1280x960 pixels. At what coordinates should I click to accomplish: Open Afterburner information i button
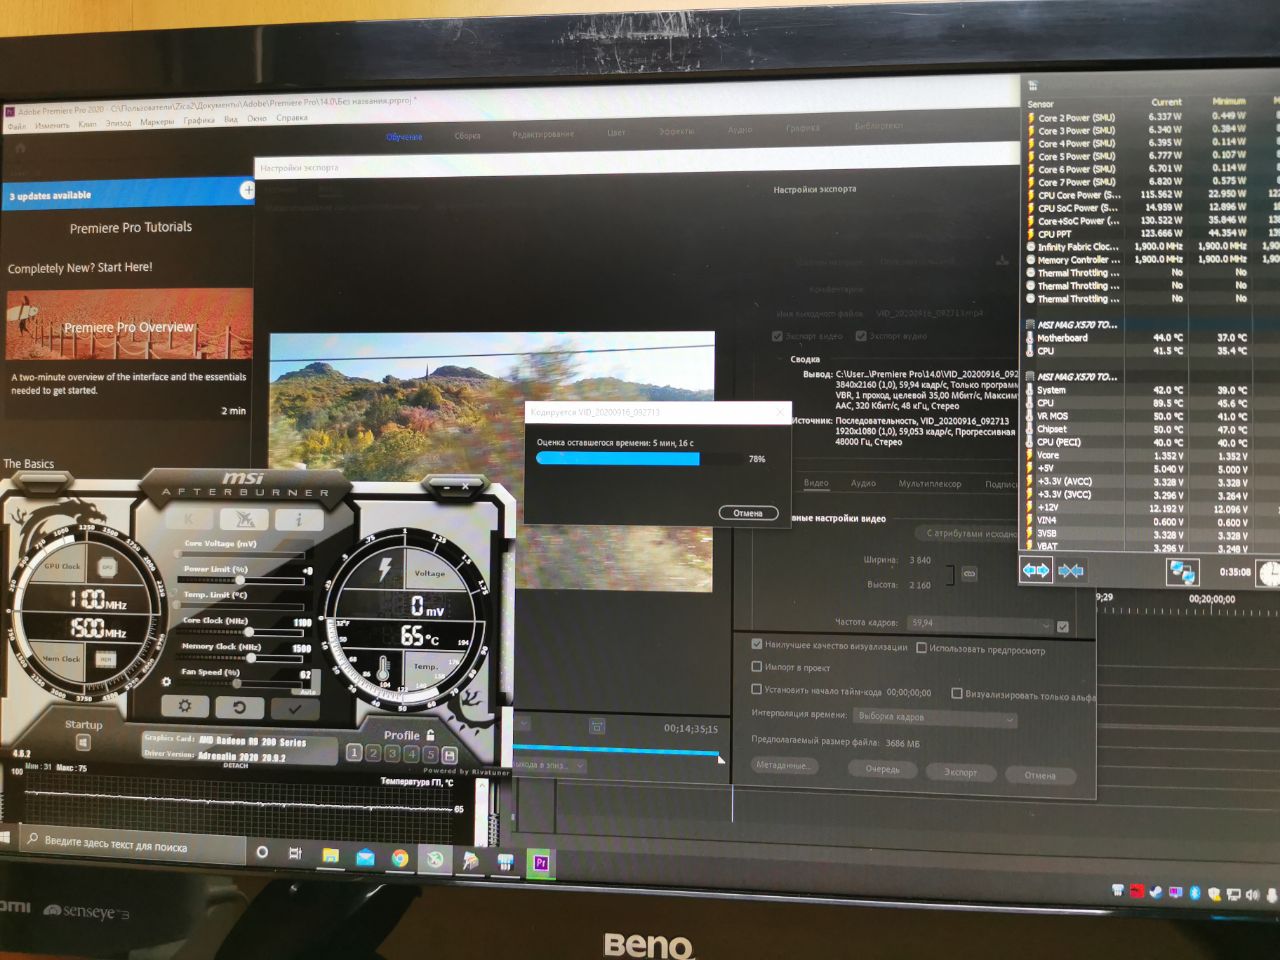298,519
